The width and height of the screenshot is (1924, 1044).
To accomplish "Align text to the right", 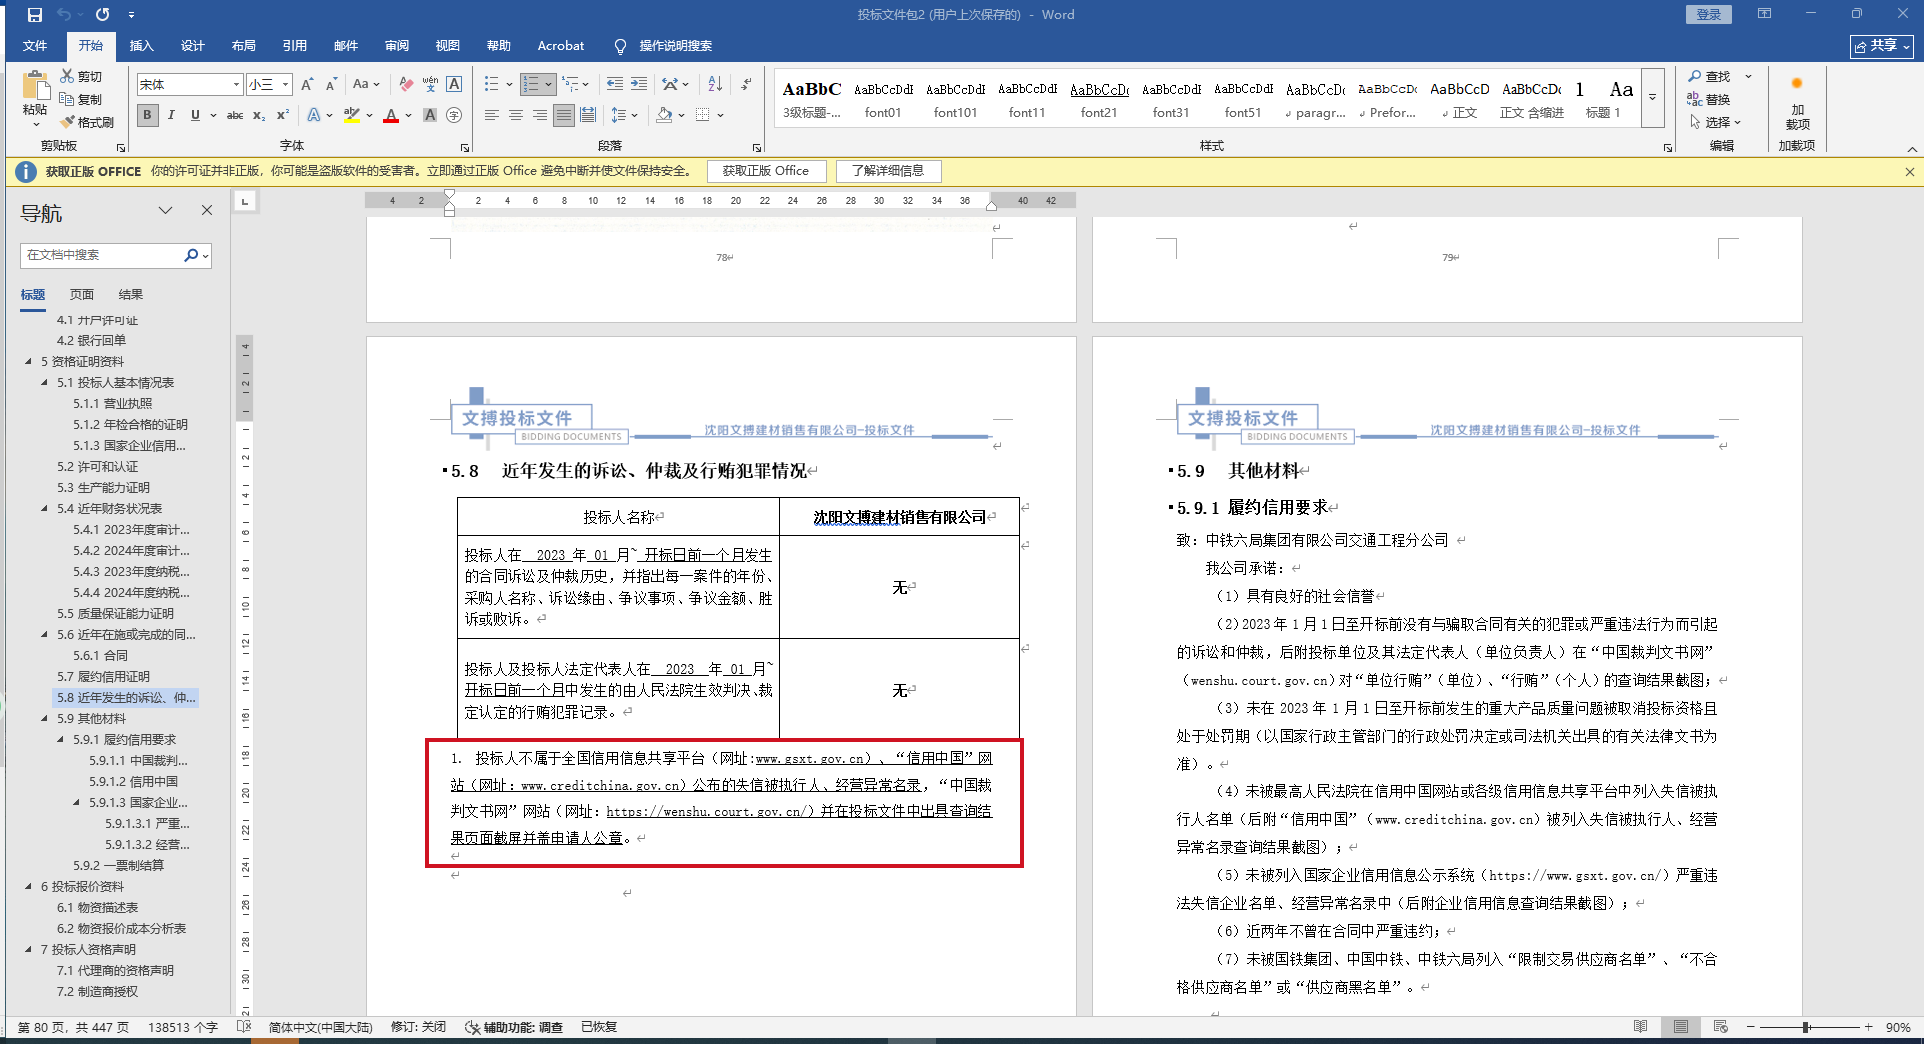I will click(540, 115).
